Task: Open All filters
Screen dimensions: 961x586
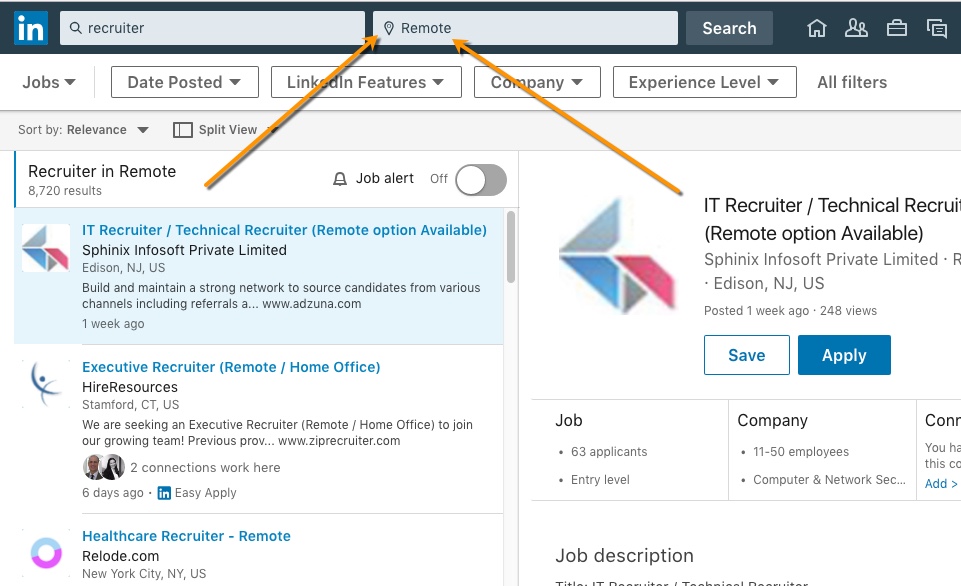Action: [852, 82]
